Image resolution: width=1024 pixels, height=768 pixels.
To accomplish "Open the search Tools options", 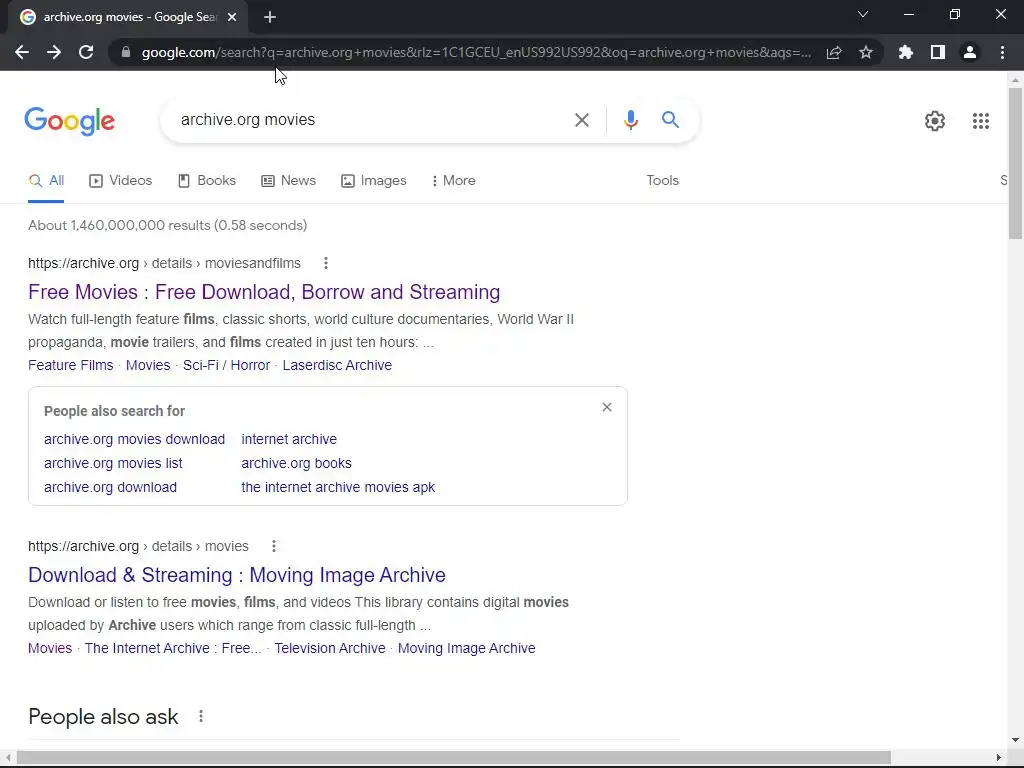I will (x=662, y=181).
